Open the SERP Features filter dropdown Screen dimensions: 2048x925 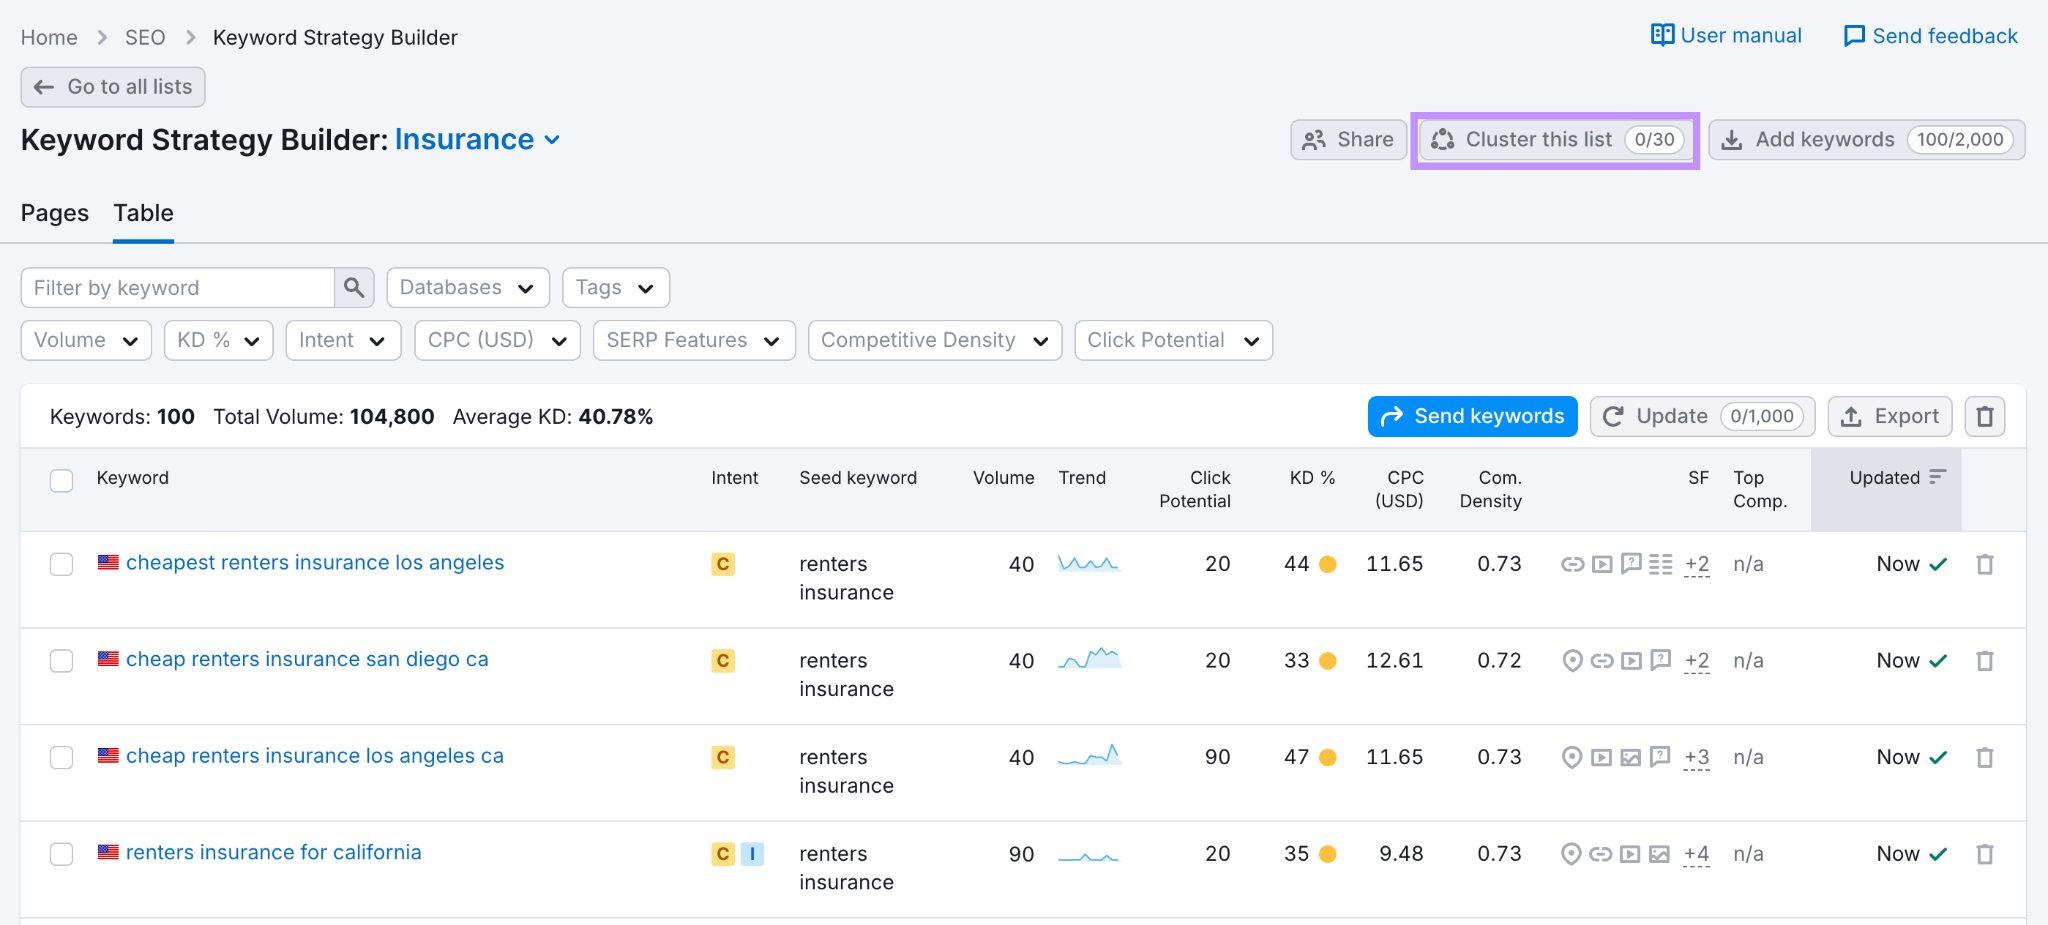pyautogui.click(x=693, y=341)
